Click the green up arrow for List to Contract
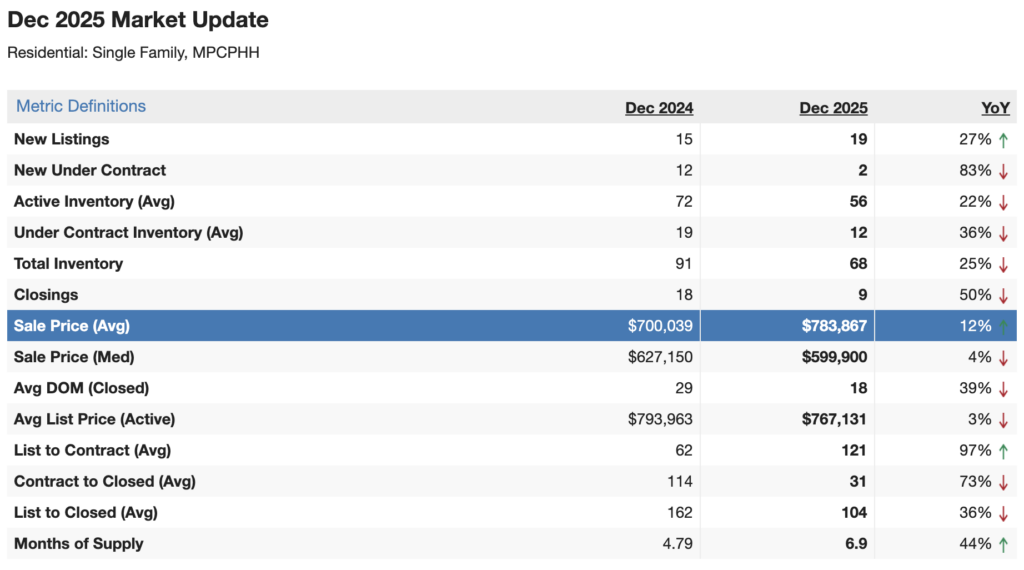The width and height of the screenshot is (1024, 570). click(x=1003, y=451)
